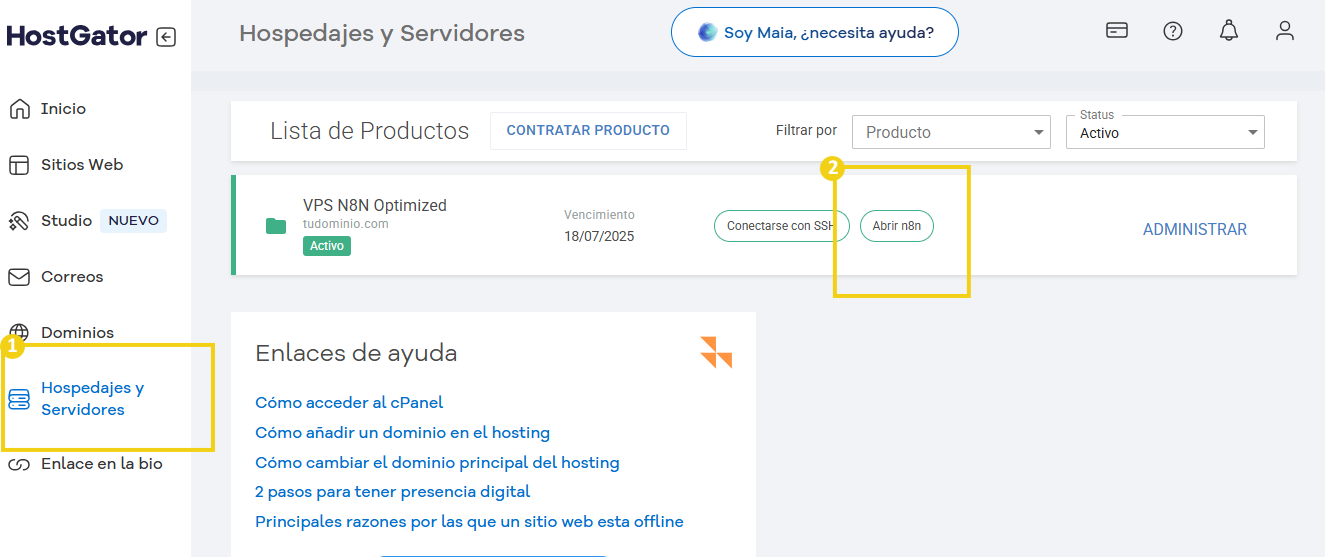
Task: Click the Filtrar por label
Action: pos(806,131)
